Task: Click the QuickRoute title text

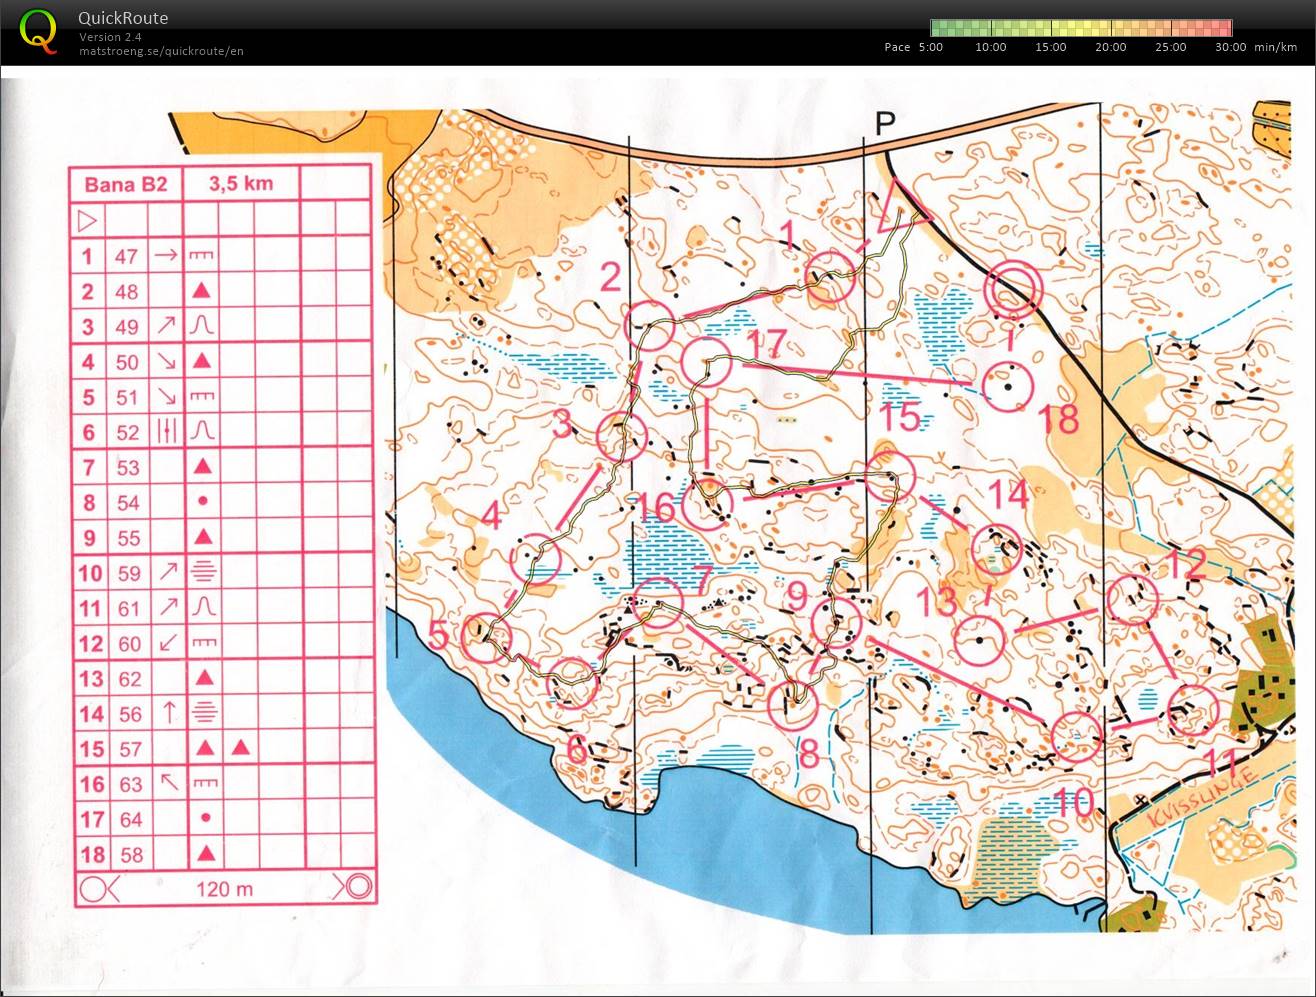Action: pos(123,18)
